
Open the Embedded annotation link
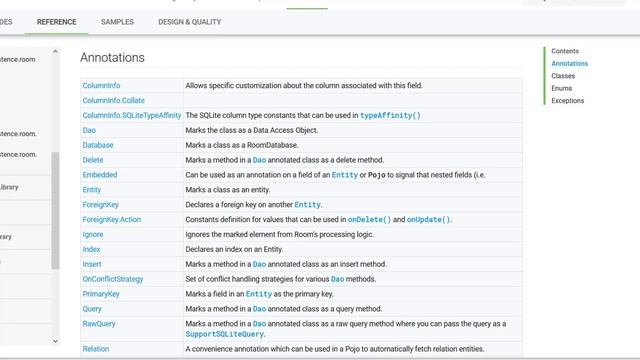(100, 175)
